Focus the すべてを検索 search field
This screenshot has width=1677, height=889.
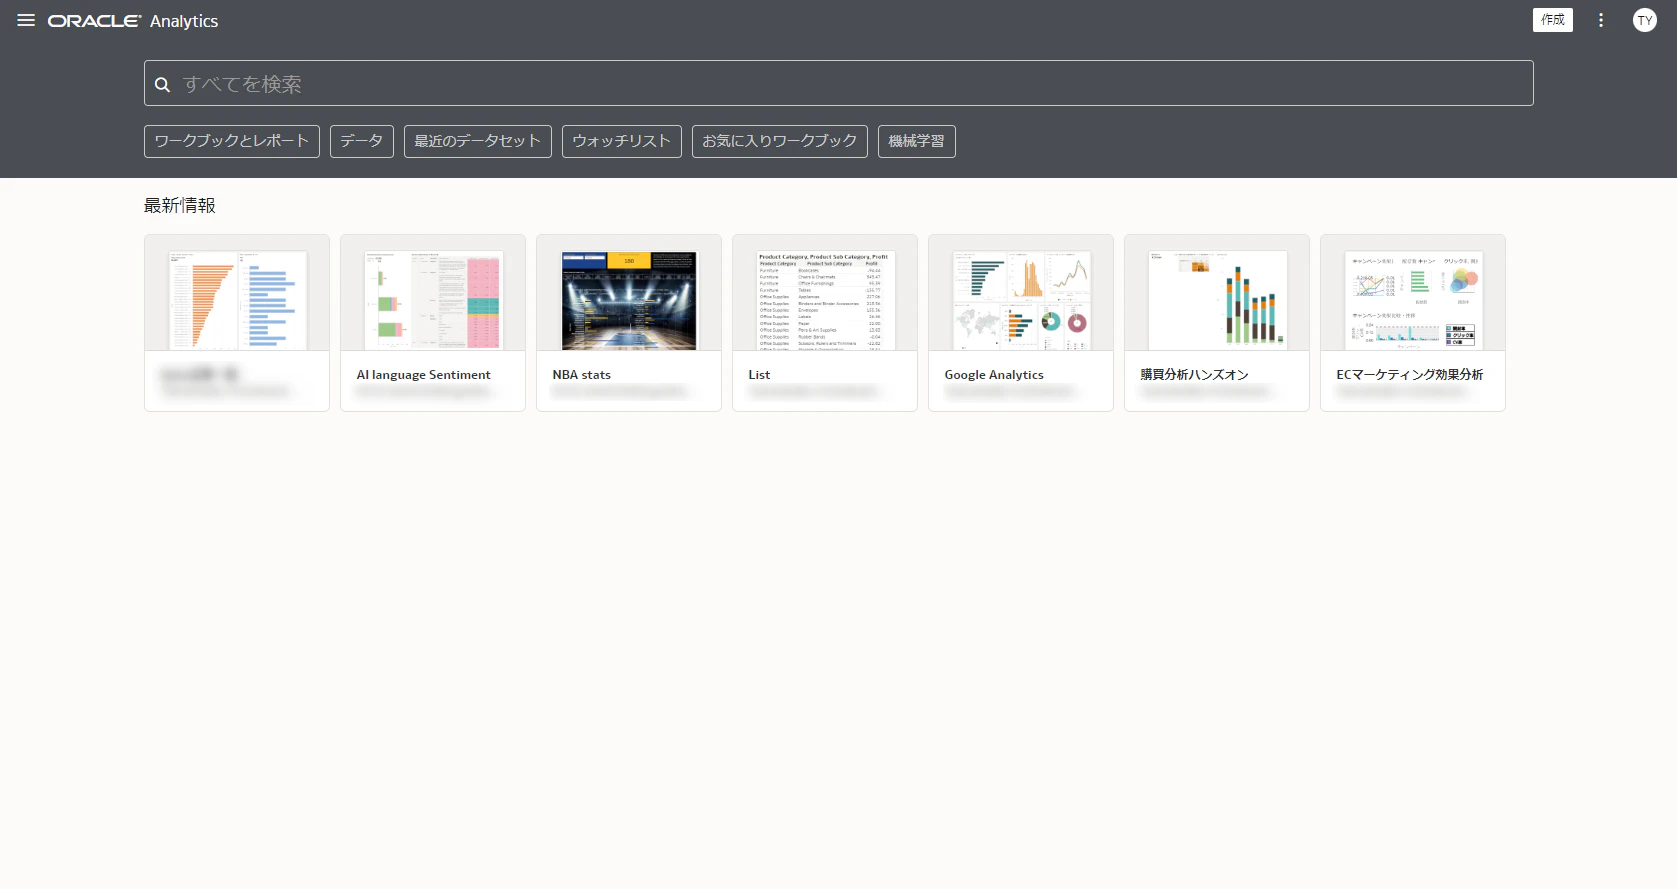click(x=838, y=83)
